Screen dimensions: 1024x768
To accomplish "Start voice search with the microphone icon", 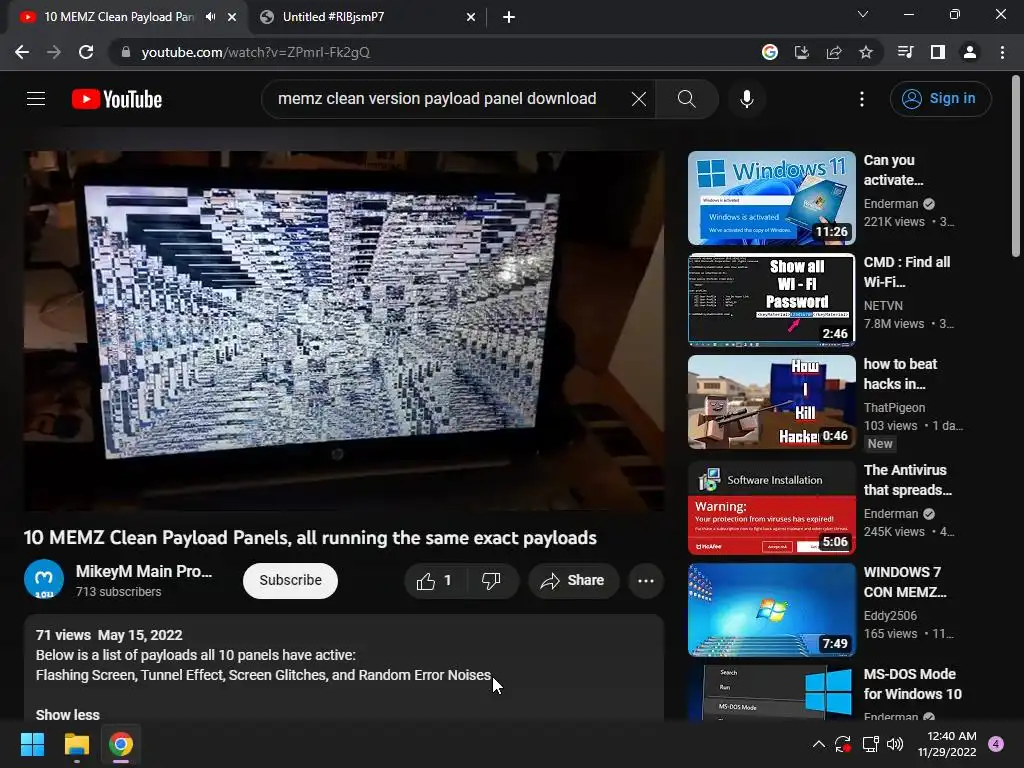I will 746,99.
